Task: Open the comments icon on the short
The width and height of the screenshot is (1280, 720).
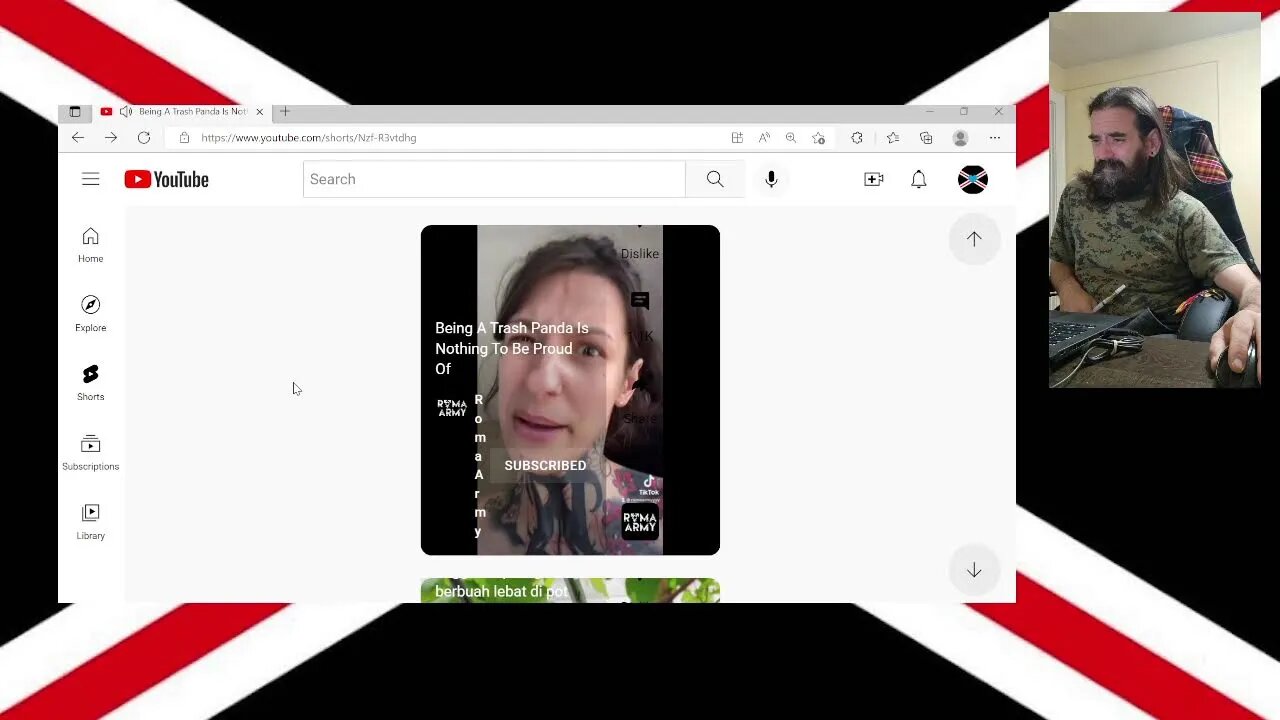Action: click(x=640, y=301)
